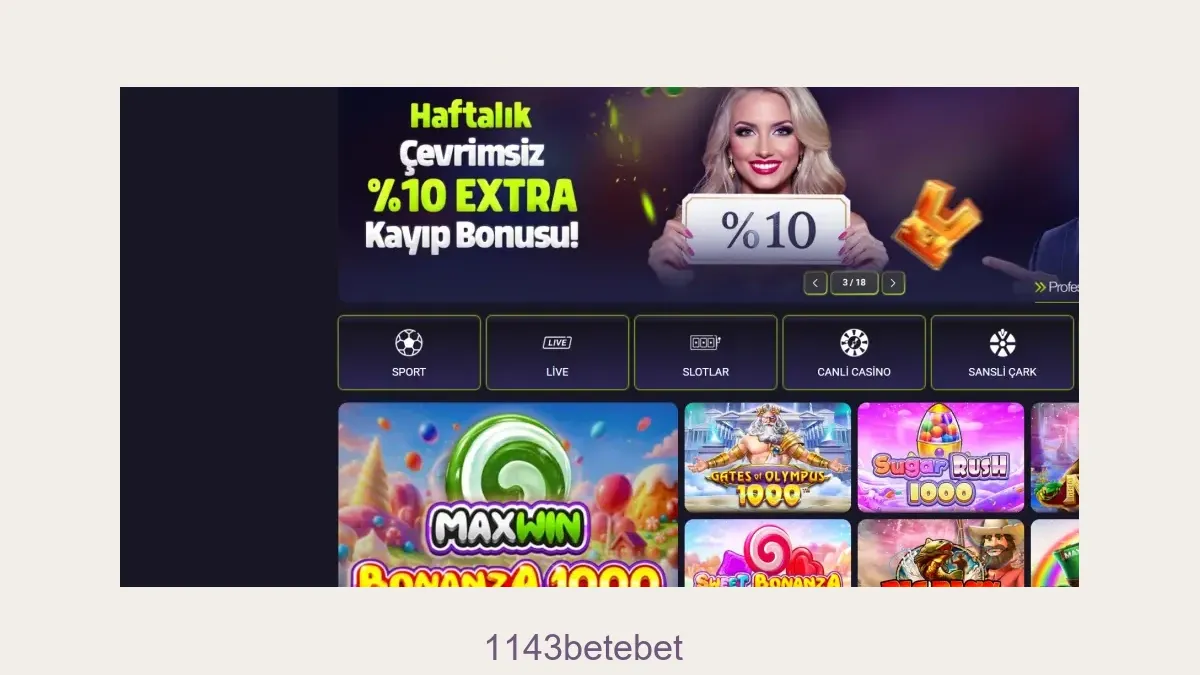Open the roulette Canlı Casino icon
The width and height of the screenshot is (1200, 675).
854,343
